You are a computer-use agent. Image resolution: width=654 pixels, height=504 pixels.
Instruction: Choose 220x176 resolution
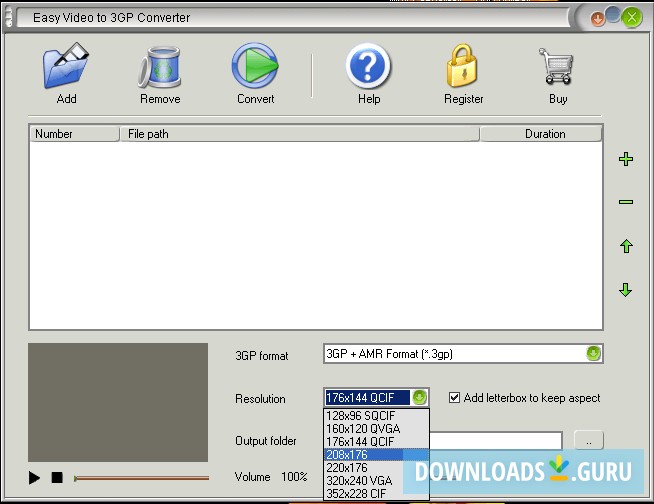click(376, 467)
